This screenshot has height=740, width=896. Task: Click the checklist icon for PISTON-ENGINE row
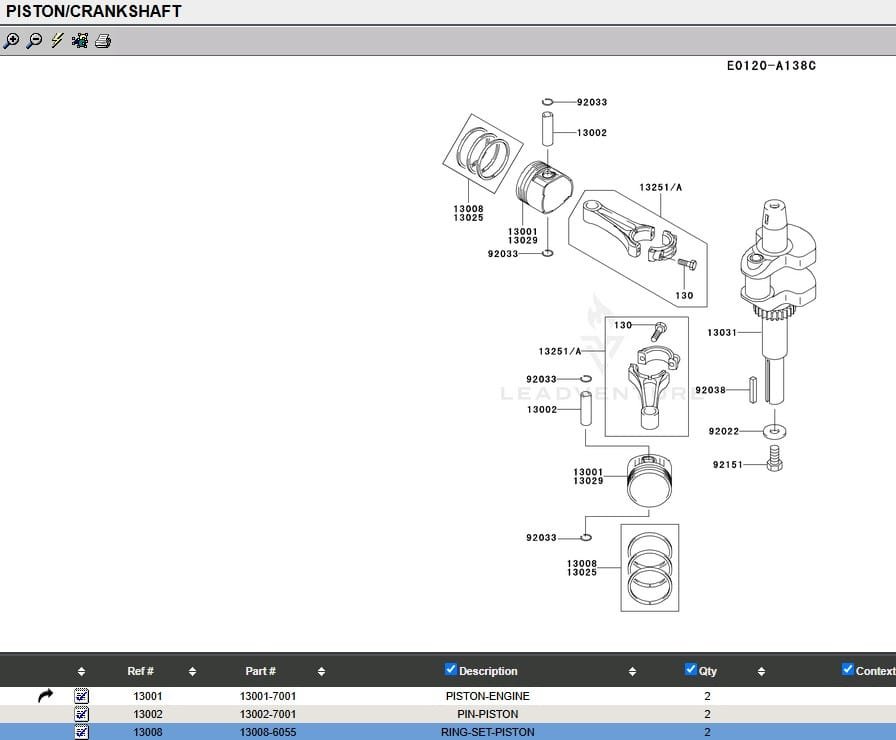pos(82,696)
